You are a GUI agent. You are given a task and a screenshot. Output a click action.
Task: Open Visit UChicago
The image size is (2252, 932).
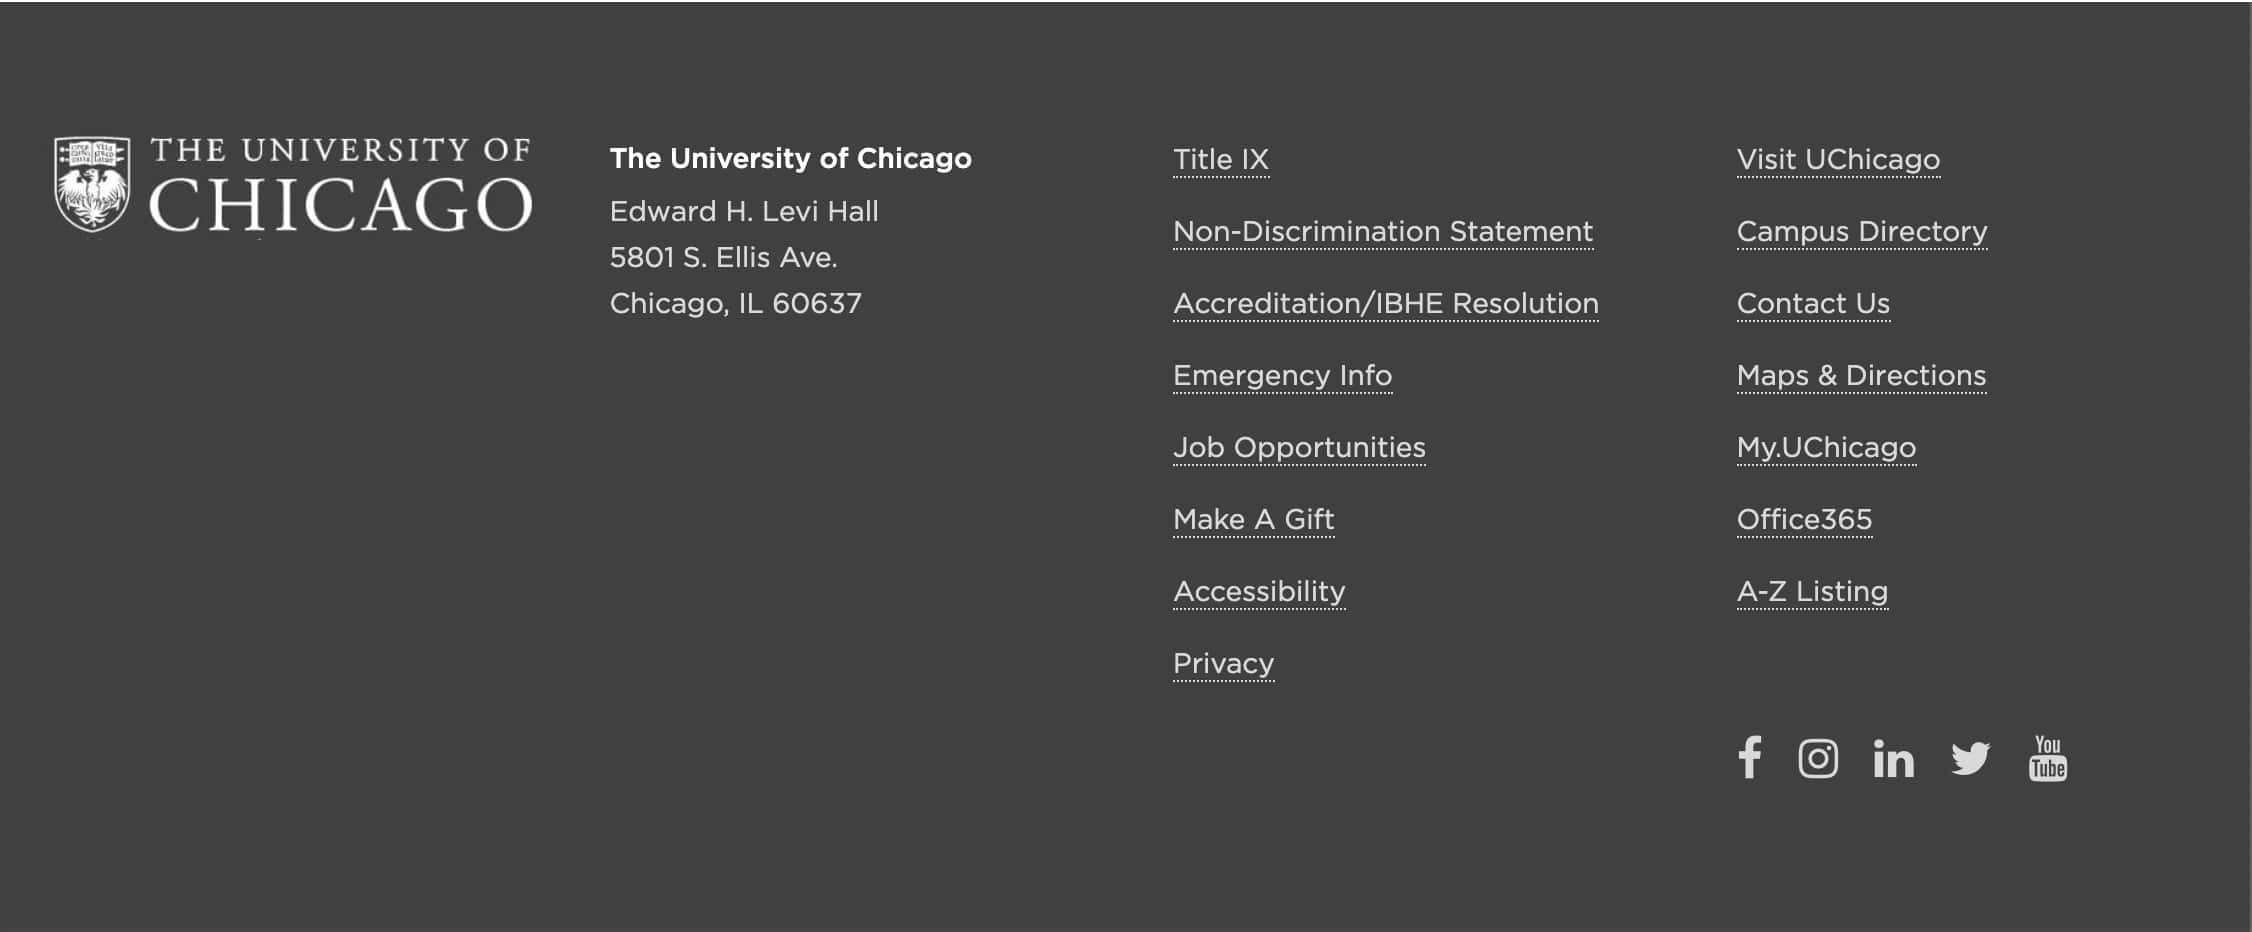[1838, 159]
